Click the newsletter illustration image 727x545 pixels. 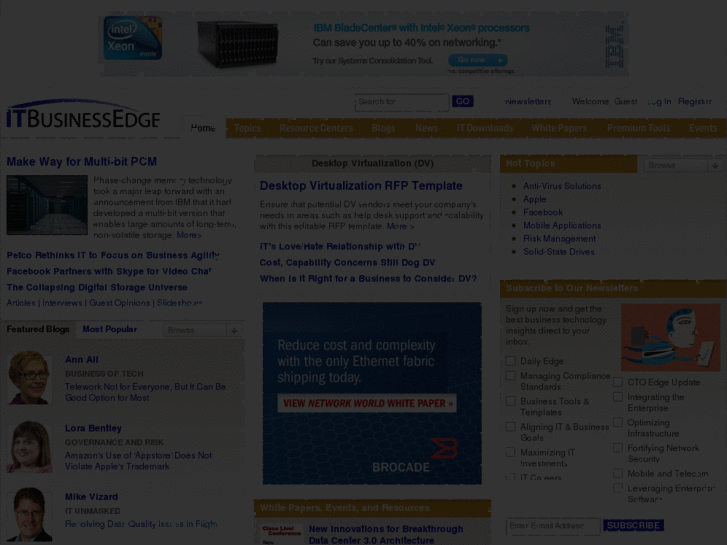pos(670,337)
